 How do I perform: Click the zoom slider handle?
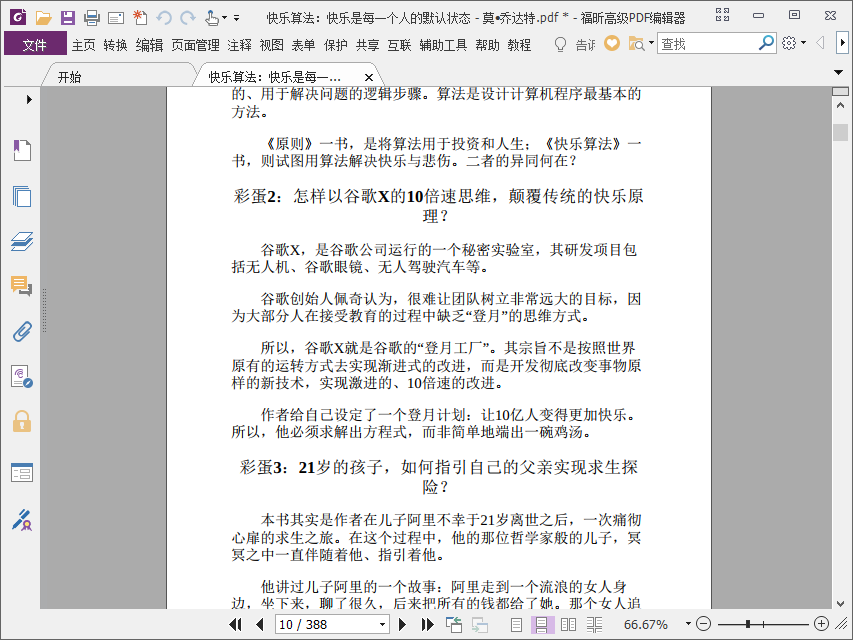(749, 624)
